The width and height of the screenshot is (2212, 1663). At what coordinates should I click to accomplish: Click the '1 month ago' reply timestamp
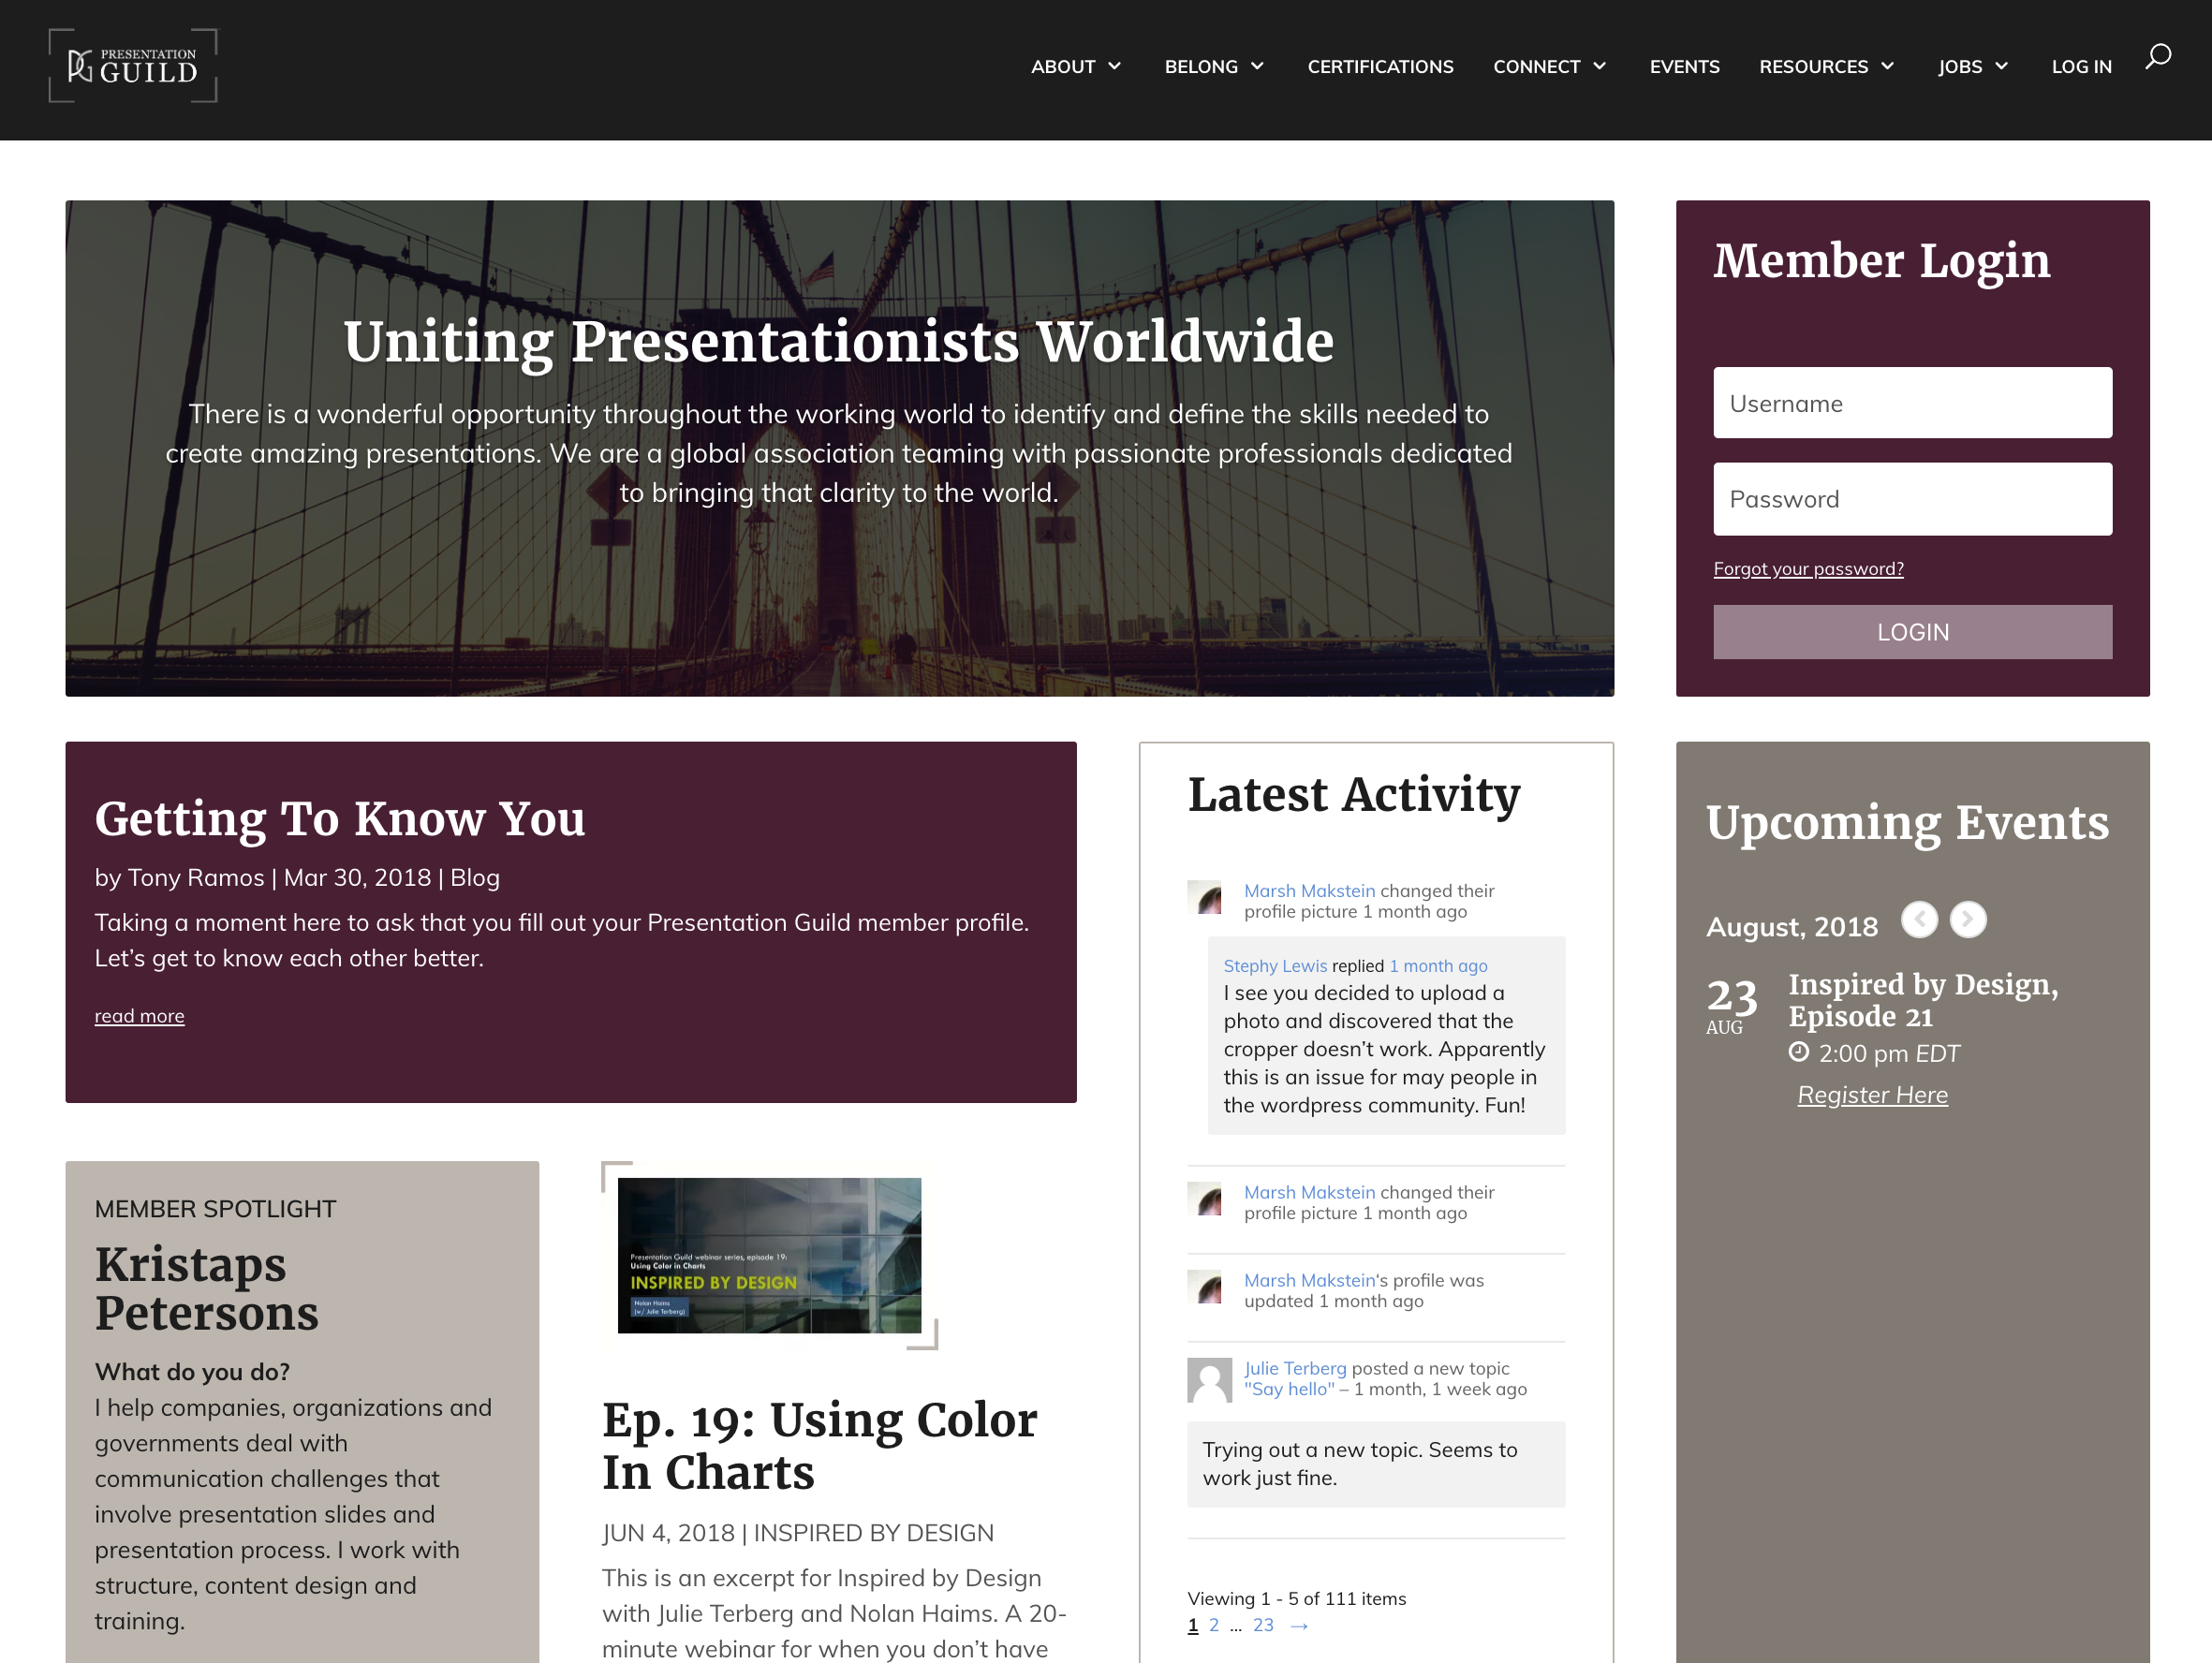[1438, 966]
